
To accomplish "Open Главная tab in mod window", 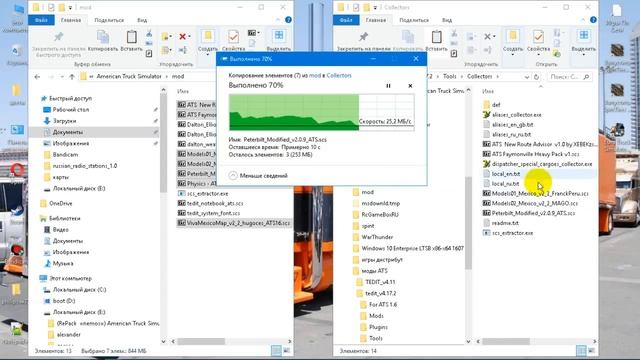I will (71, 20).
